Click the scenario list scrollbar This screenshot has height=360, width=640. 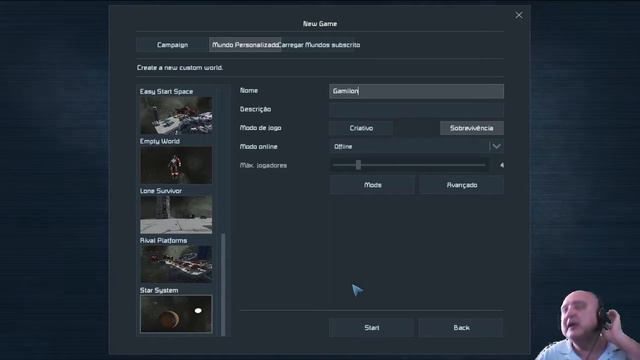(223, 284)
